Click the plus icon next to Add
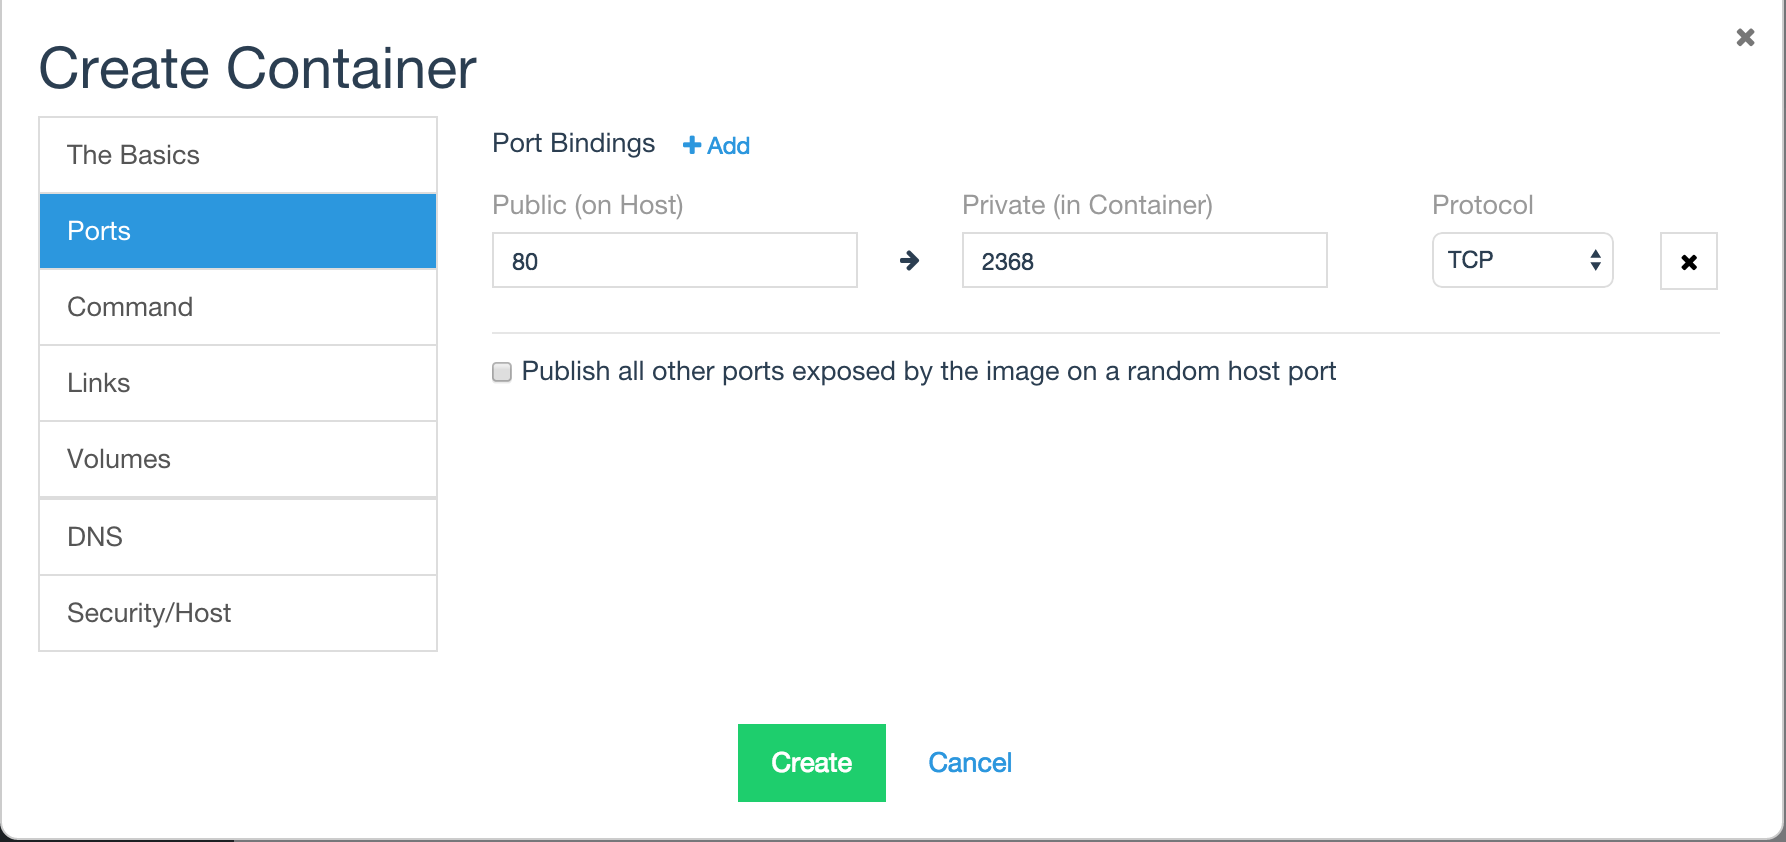1786x842 pixels. pyautogui.click(x=691, y=146)
